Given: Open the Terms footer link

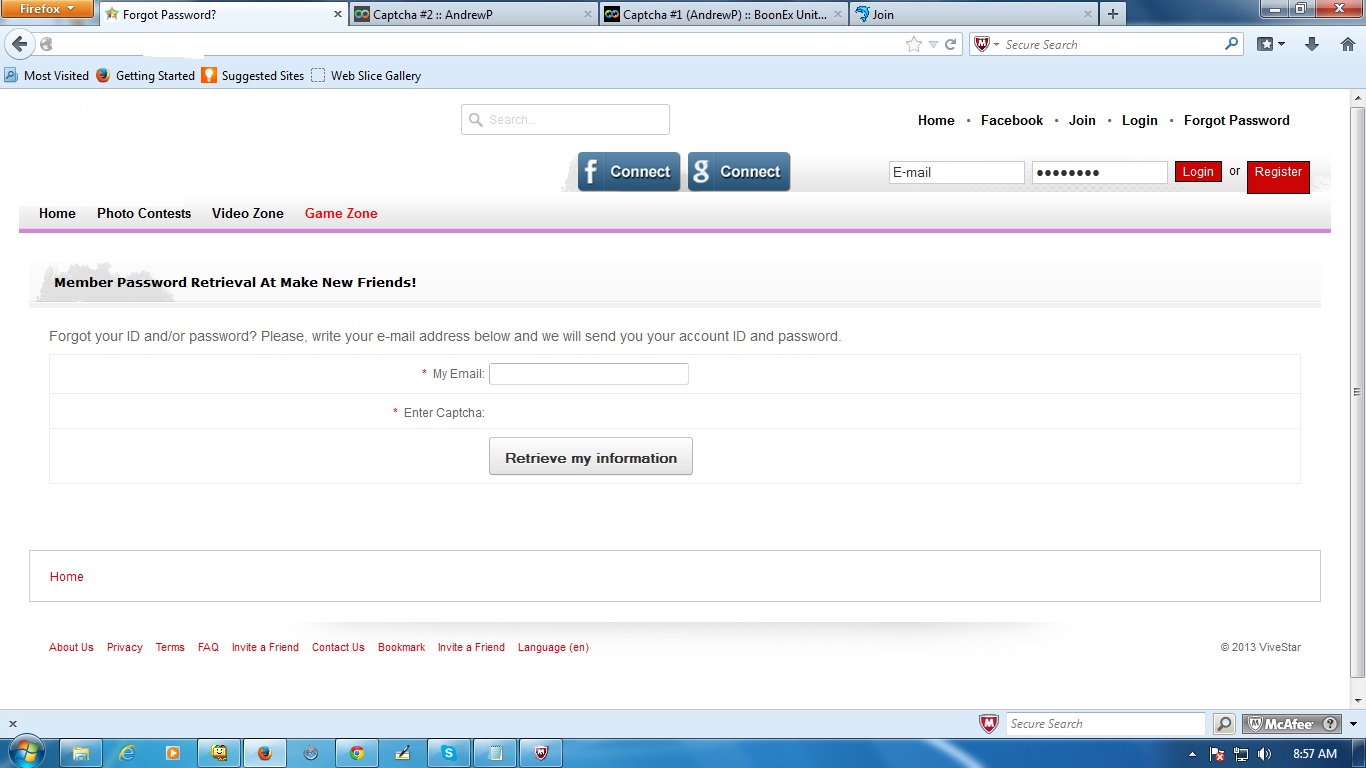Looking at the screenshot, I should click(170, 647).
